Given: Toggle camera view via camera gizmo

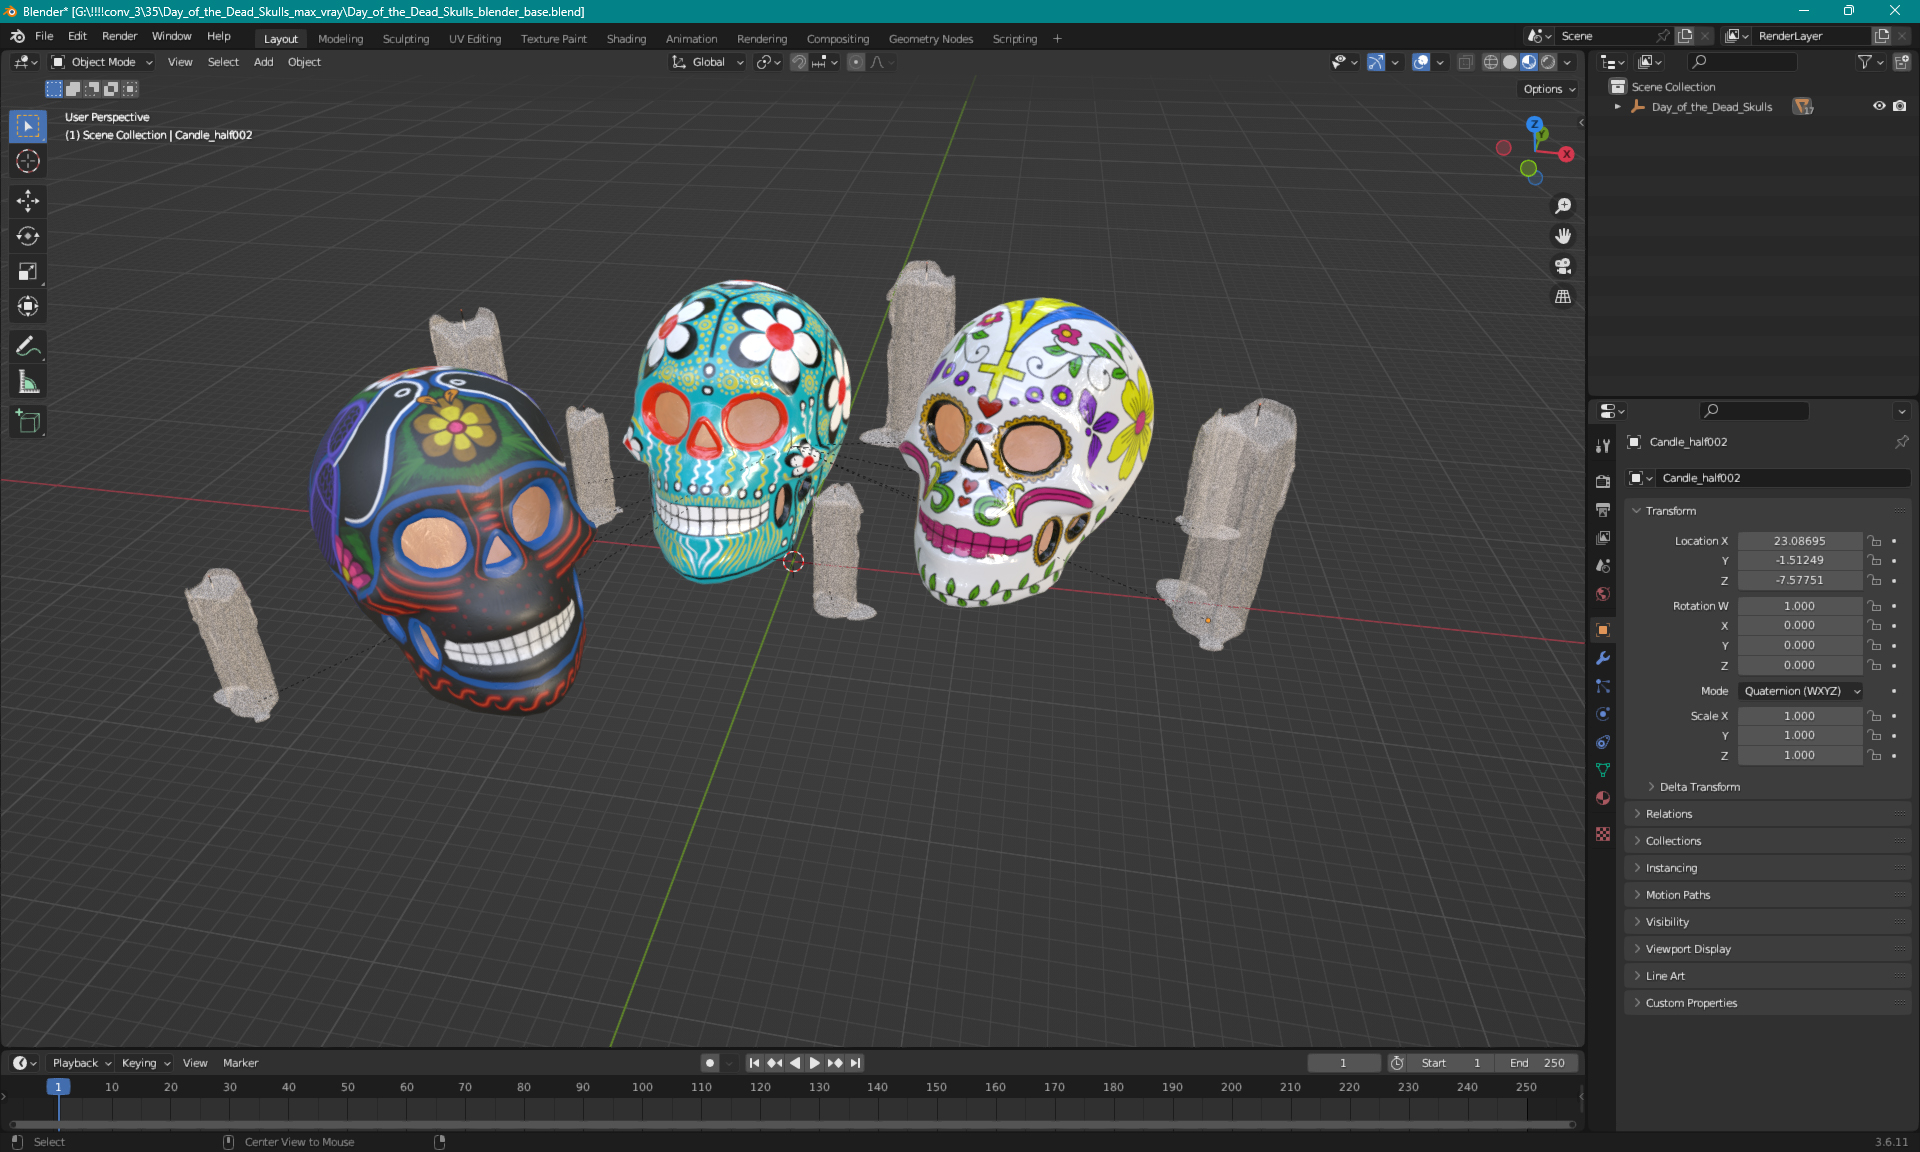Looking at the screenshot, I should 1563,266.
